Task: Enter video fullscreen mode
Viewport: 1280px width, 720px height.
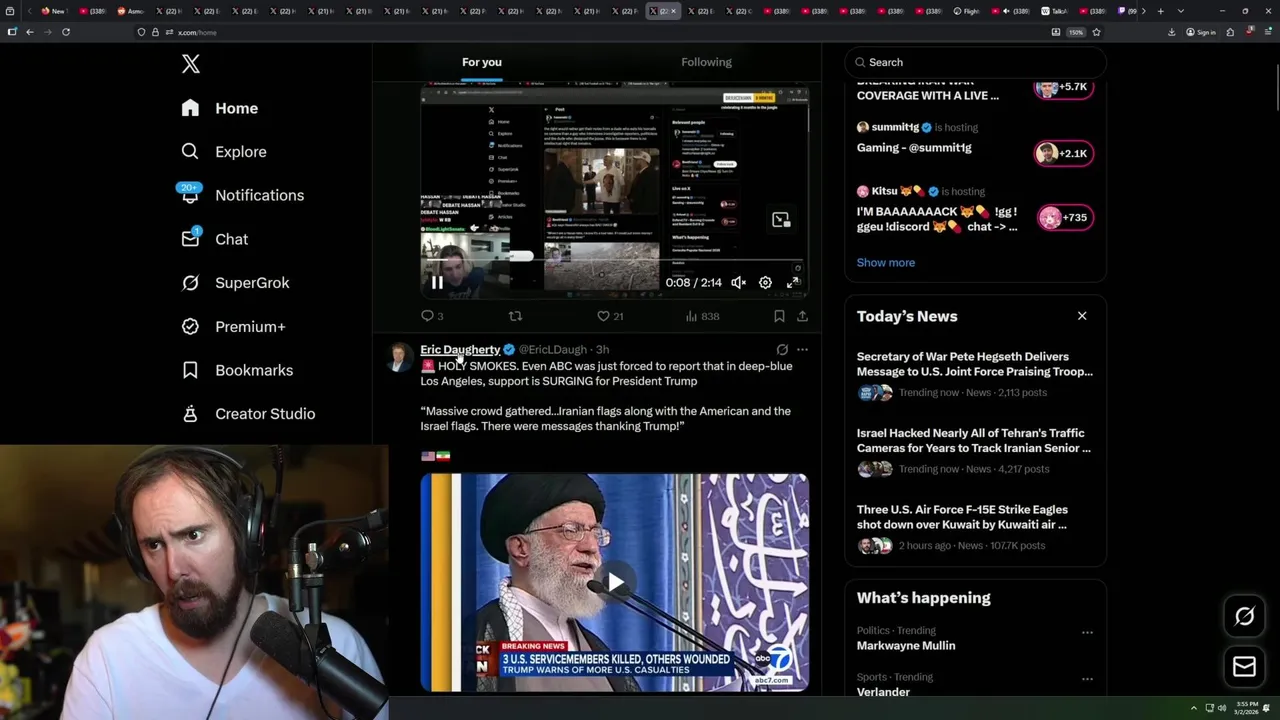Action: click(x=792, y=283)
